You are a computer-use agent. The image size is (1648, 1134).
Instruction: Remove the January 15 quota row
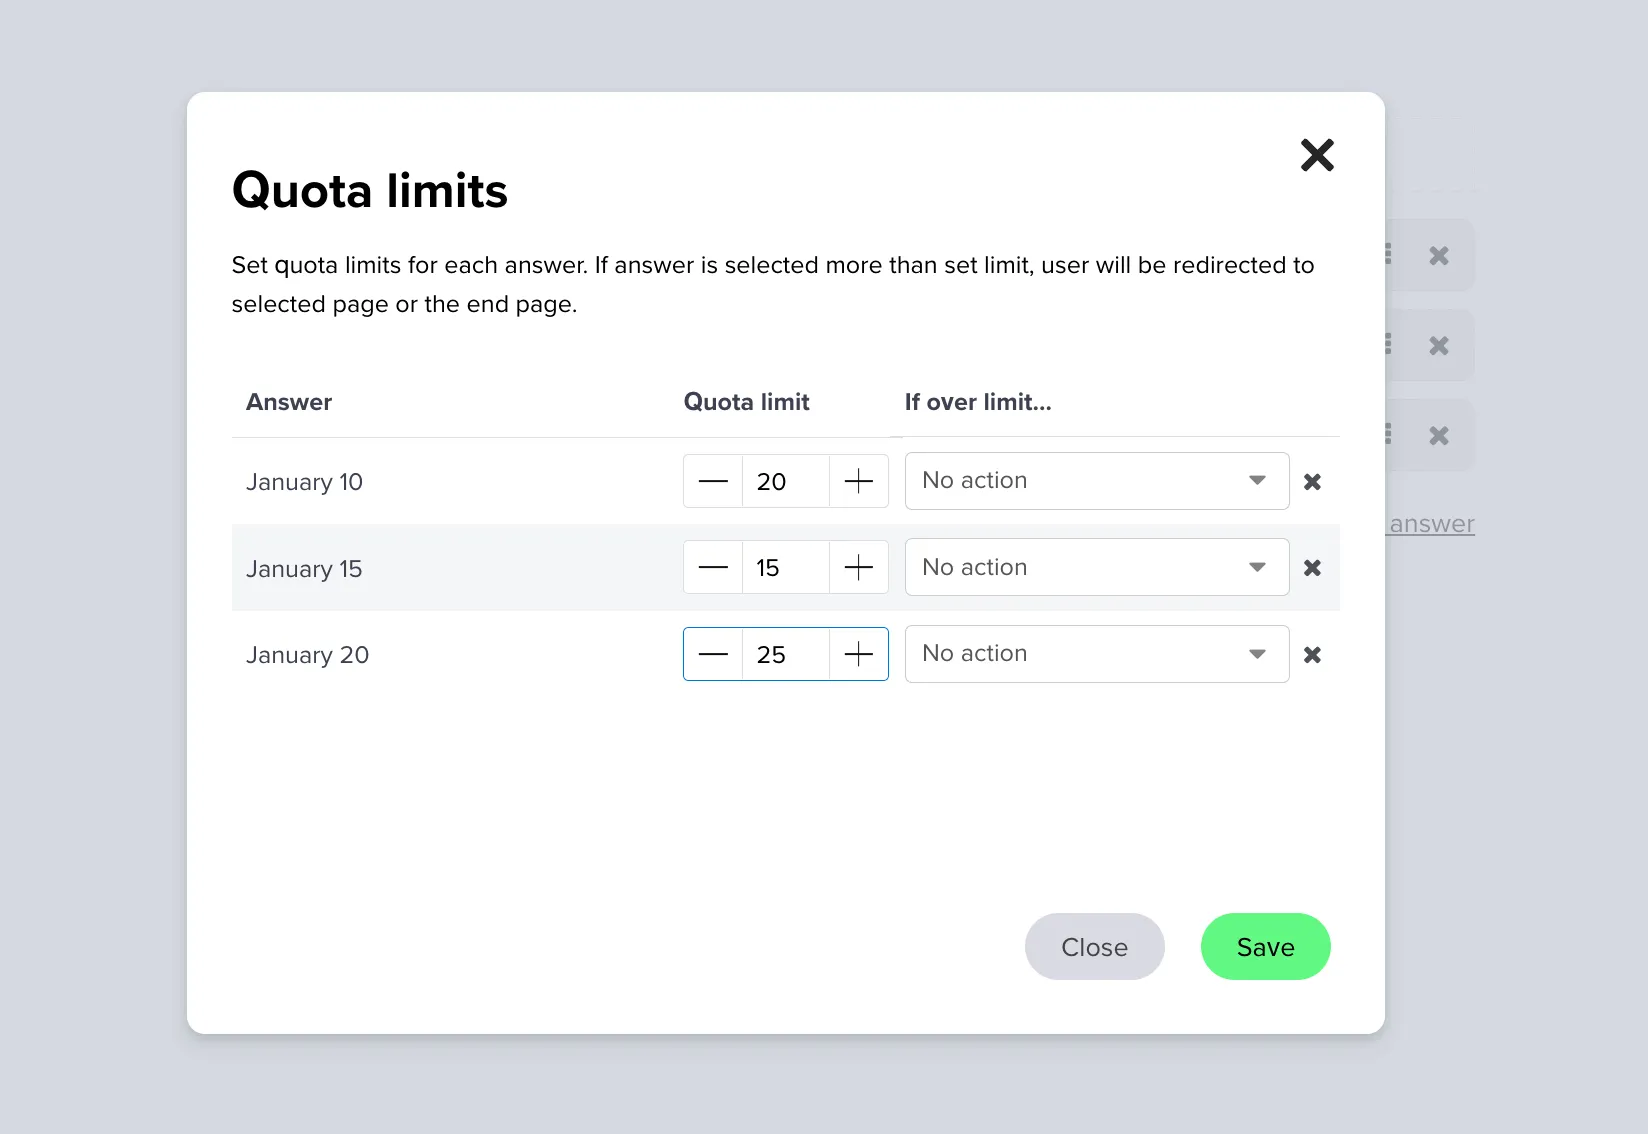(1313, 567)
